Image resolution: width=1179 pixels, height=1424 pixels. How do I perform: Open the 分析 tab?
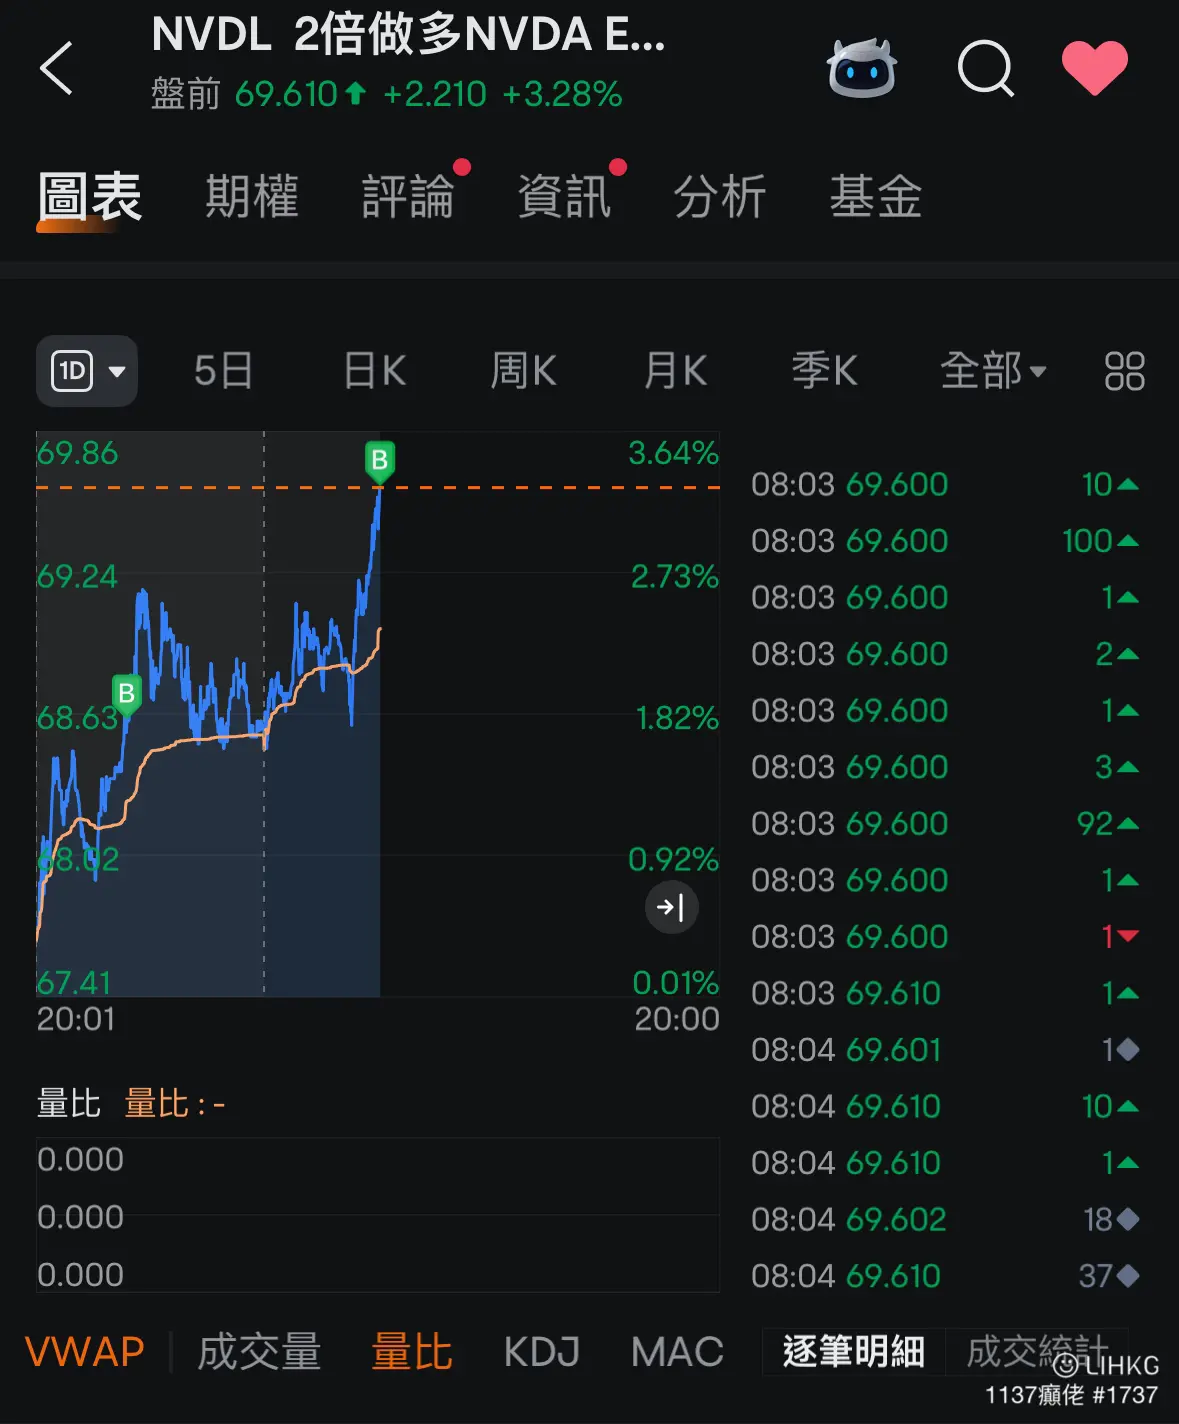[x=720, y=197]
